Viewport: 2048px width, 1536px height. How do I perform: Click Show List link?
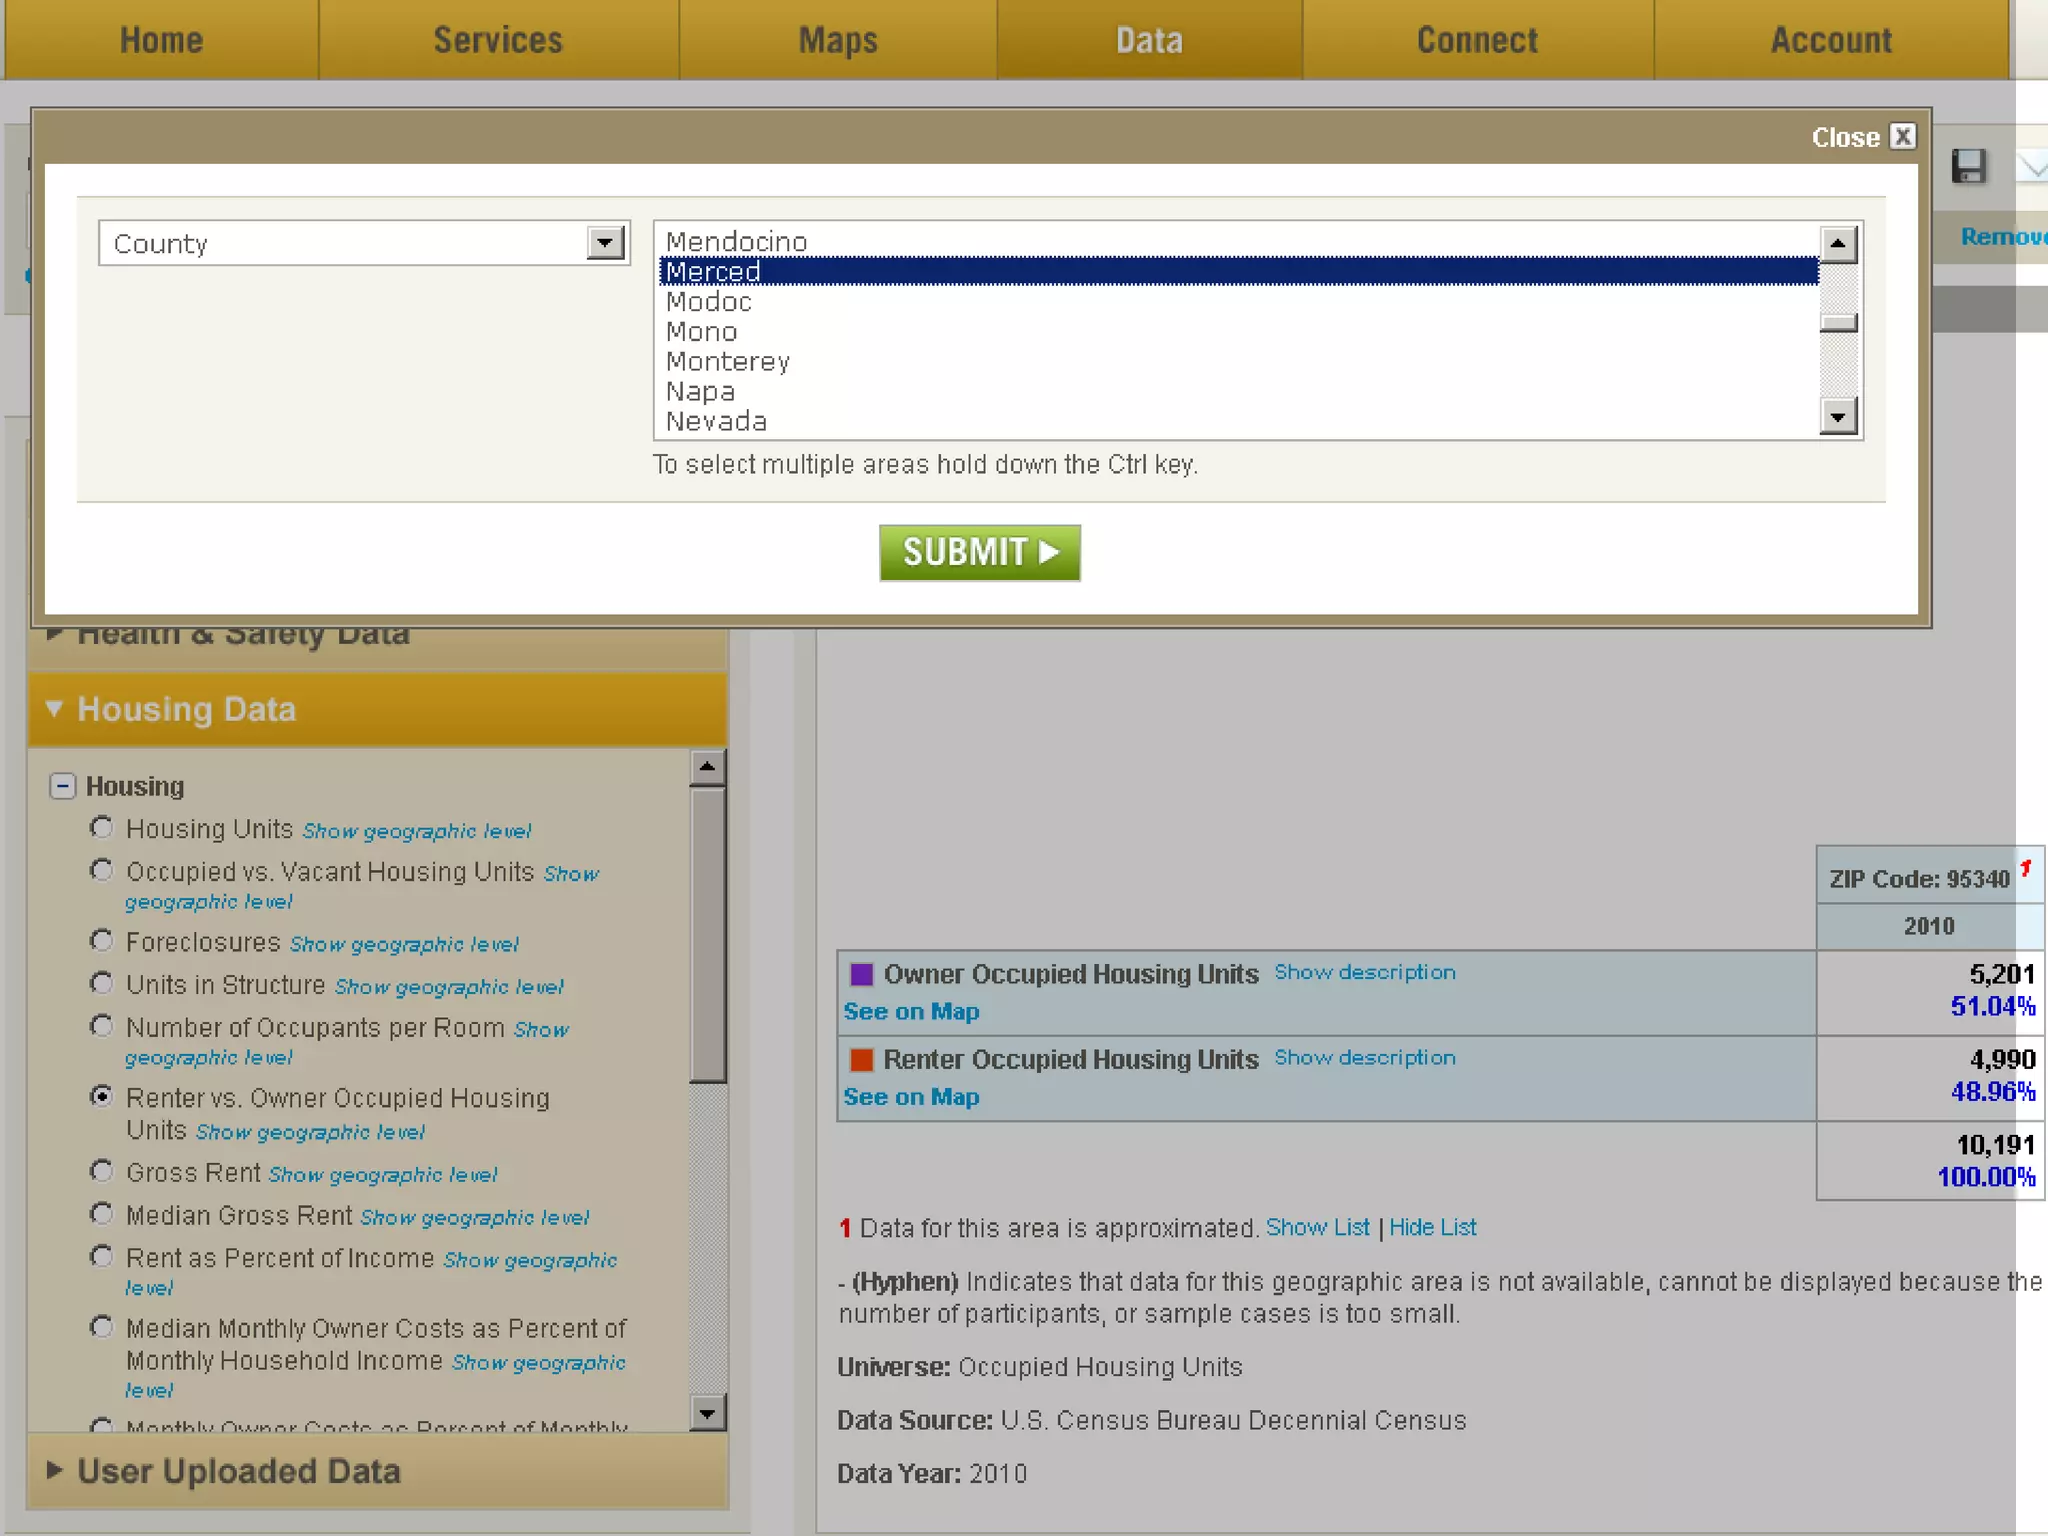(1316, 1227)
